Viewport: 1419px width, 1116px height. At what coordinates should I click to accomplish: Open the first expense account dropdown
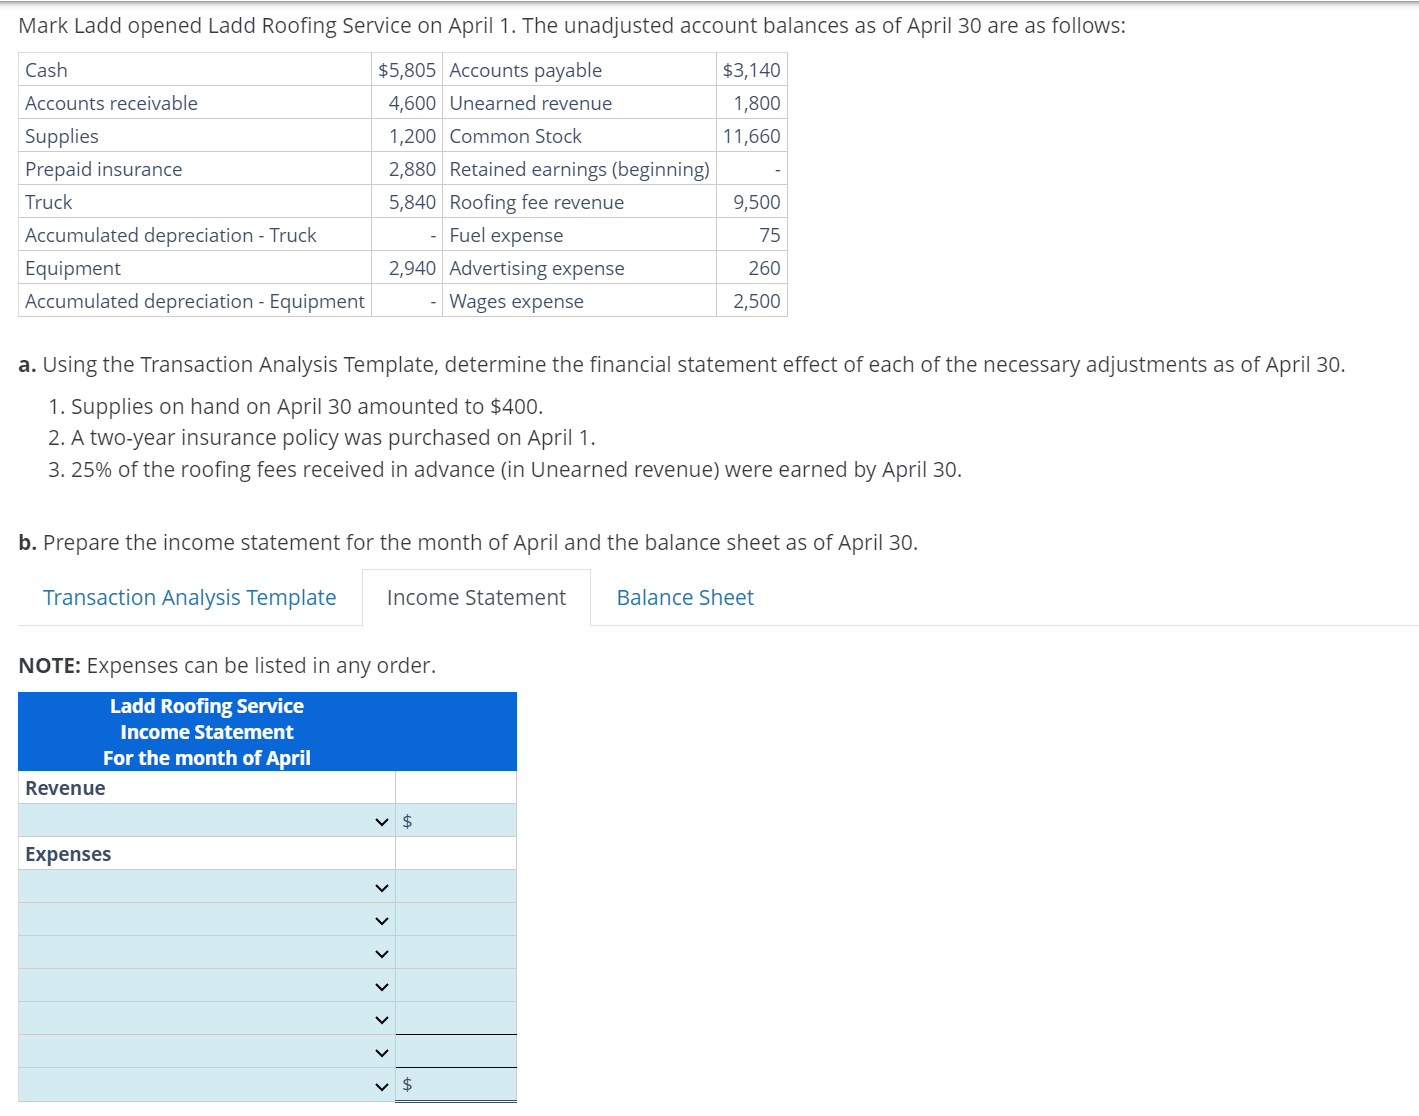(380, 886)
